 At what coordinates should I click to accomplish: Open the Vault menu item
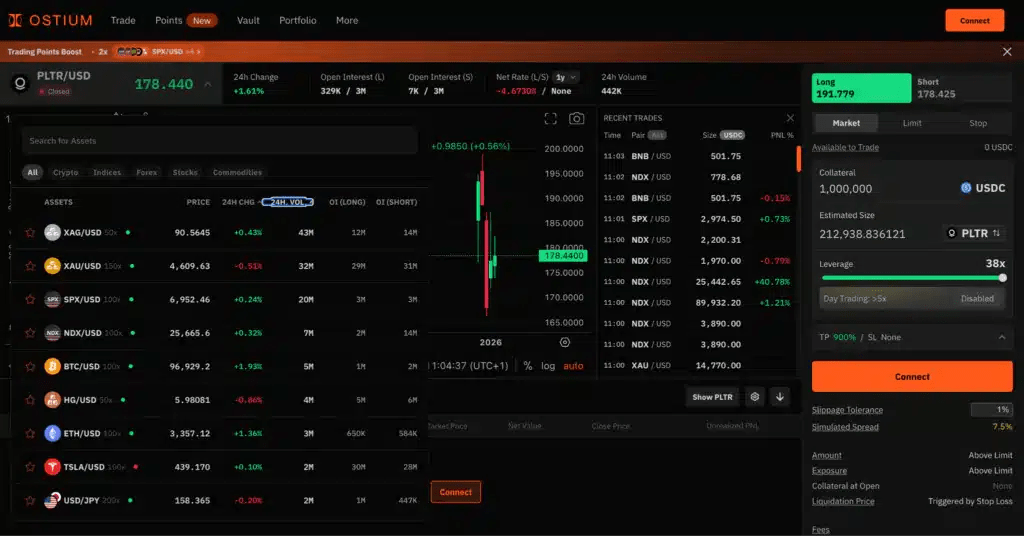248,20
